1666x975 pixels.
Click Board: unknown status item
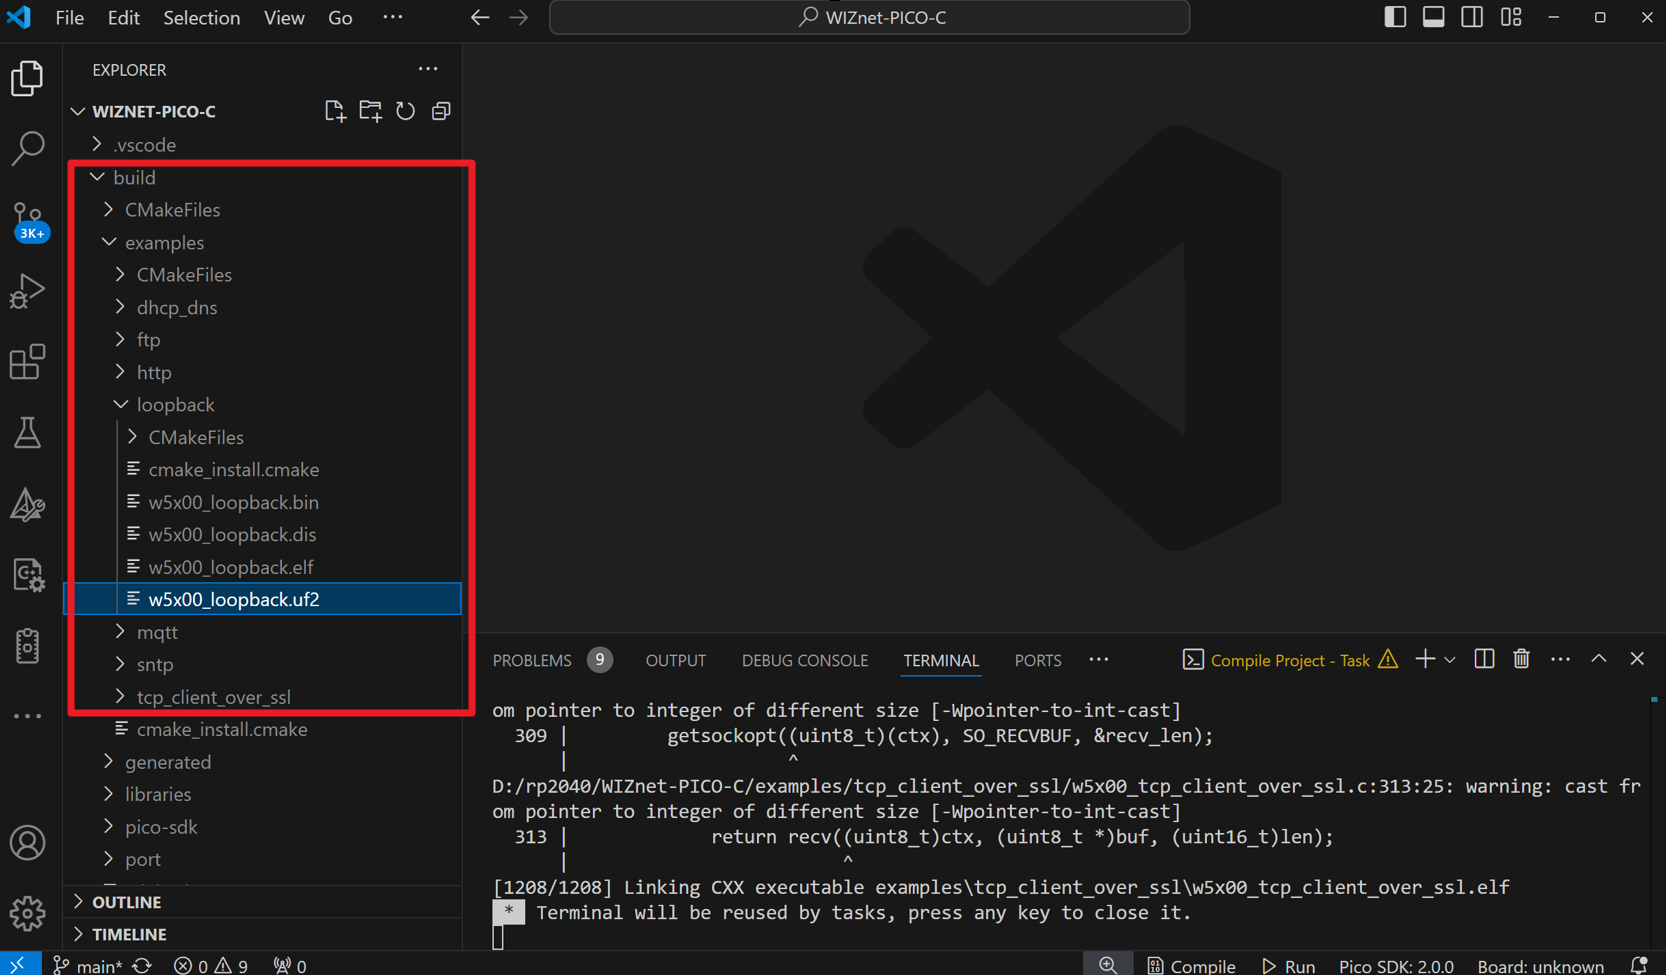pyautogui.click(x=1540, y=965)
